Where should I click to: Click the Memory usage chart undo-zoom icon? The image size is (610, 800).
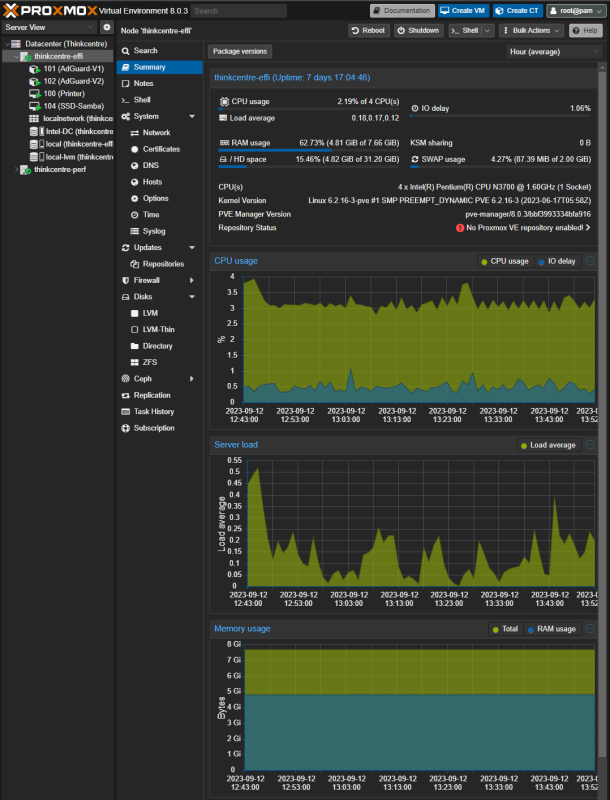[x=590, y=629]
